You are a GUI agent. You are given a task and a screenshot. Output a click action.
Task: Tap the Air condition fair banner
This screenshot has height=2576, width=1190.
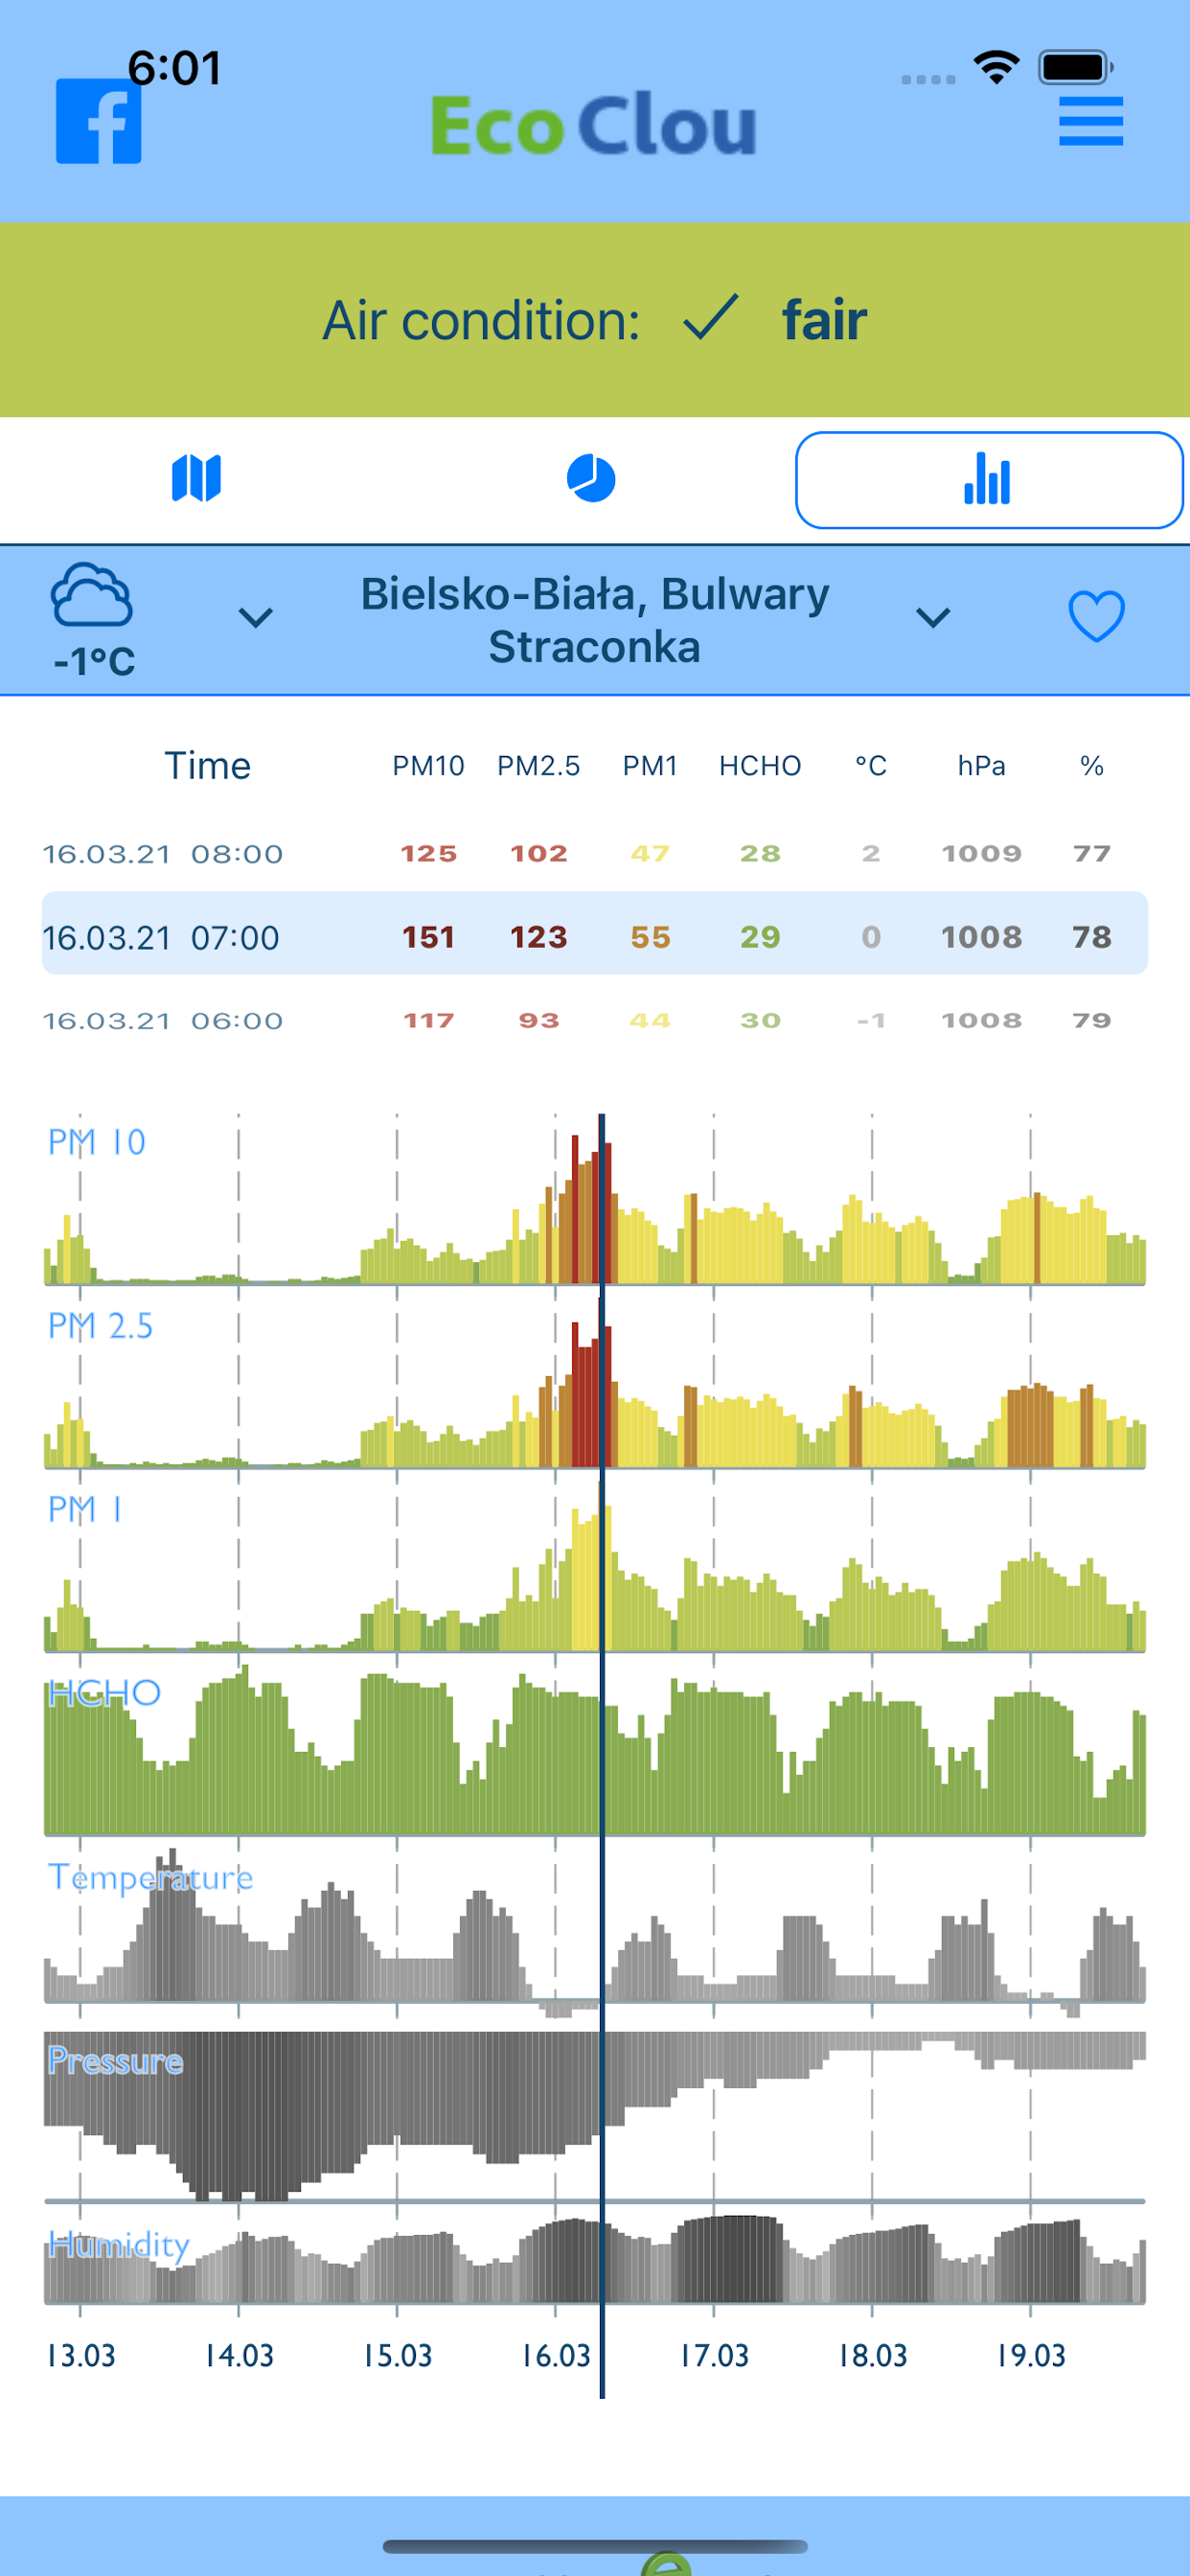(x=595, y=320)
